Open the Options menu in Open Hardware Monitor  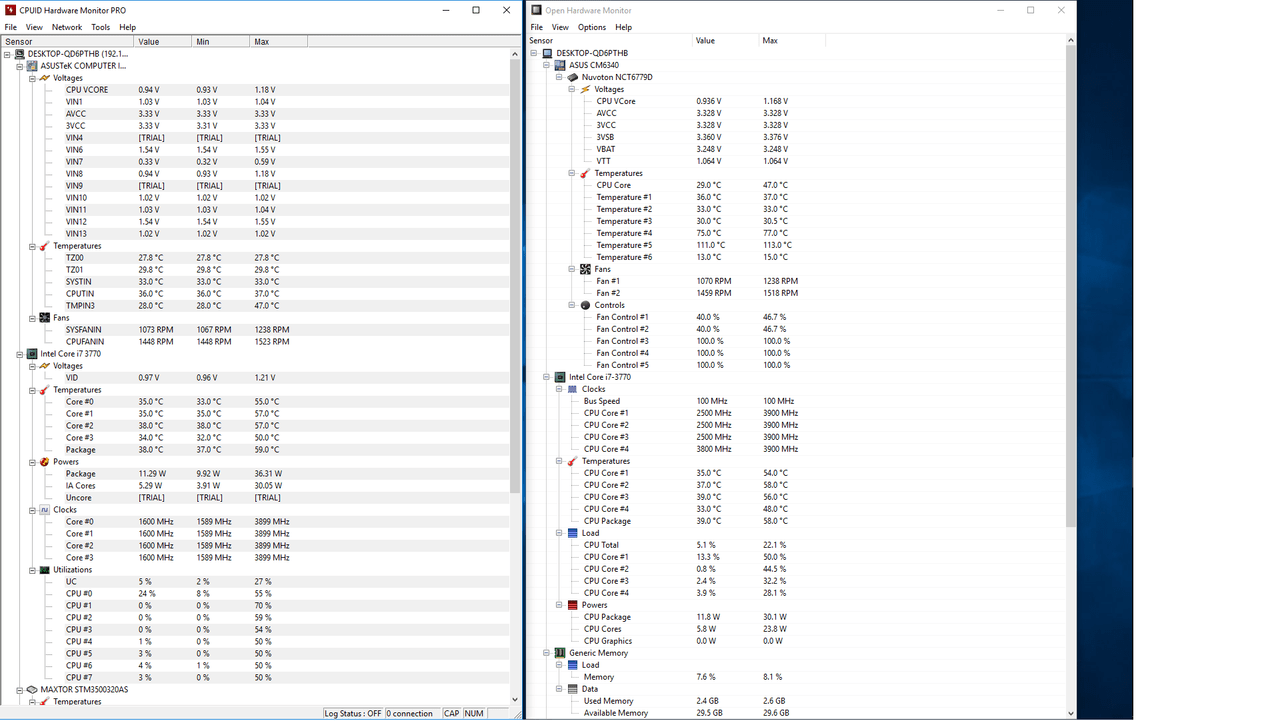[x=591, y=27]
